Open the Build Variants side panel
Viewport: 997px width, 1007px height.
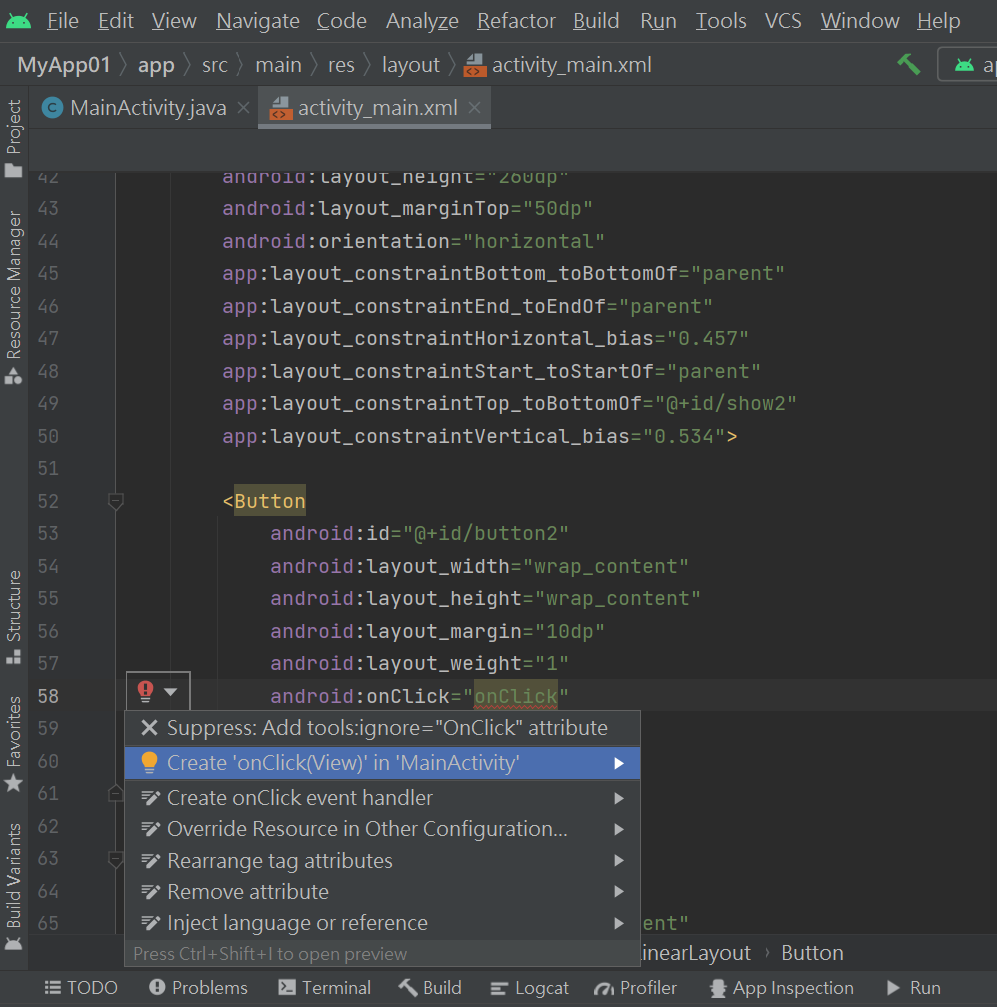click(13, 886)
